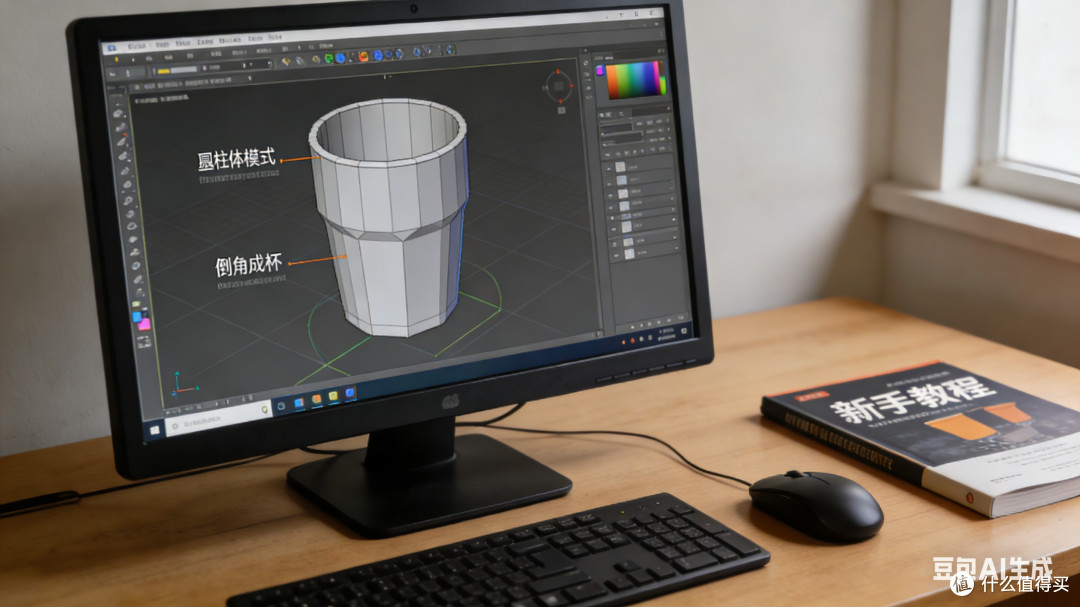Select the yellow brush-like icon in the top toolbar
The width and height of the screenshot is (1080, 607).
(x=286, y=61)
